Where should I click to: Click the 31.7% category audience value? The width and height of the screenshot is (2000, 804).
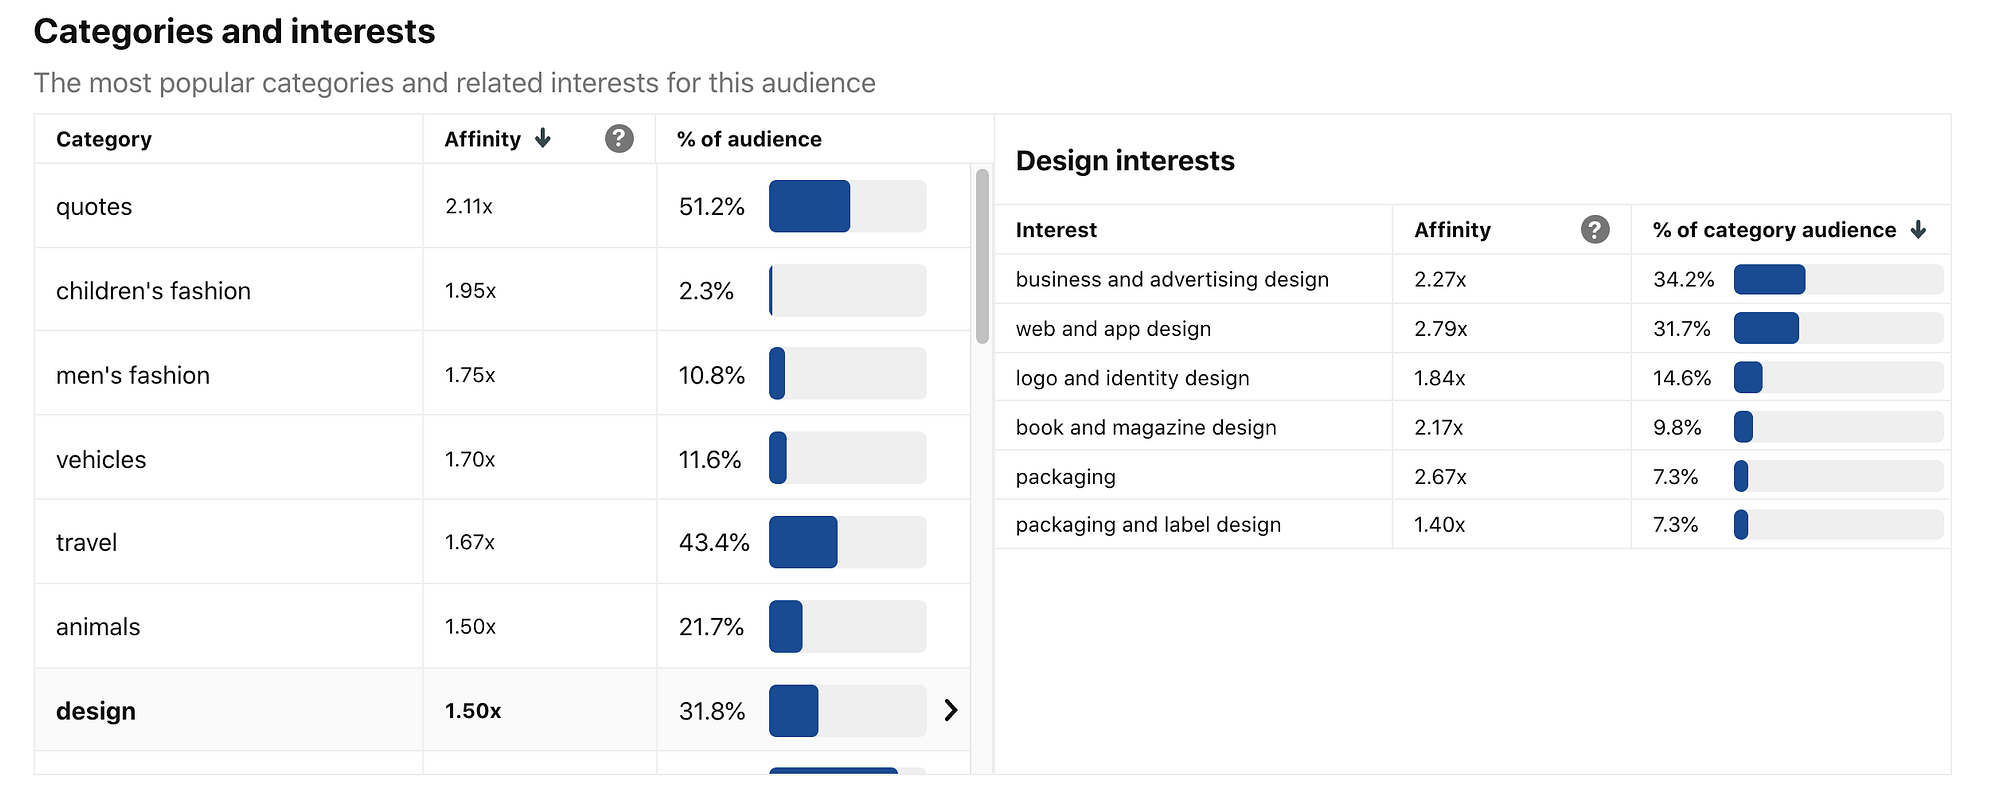point(1682,328)
